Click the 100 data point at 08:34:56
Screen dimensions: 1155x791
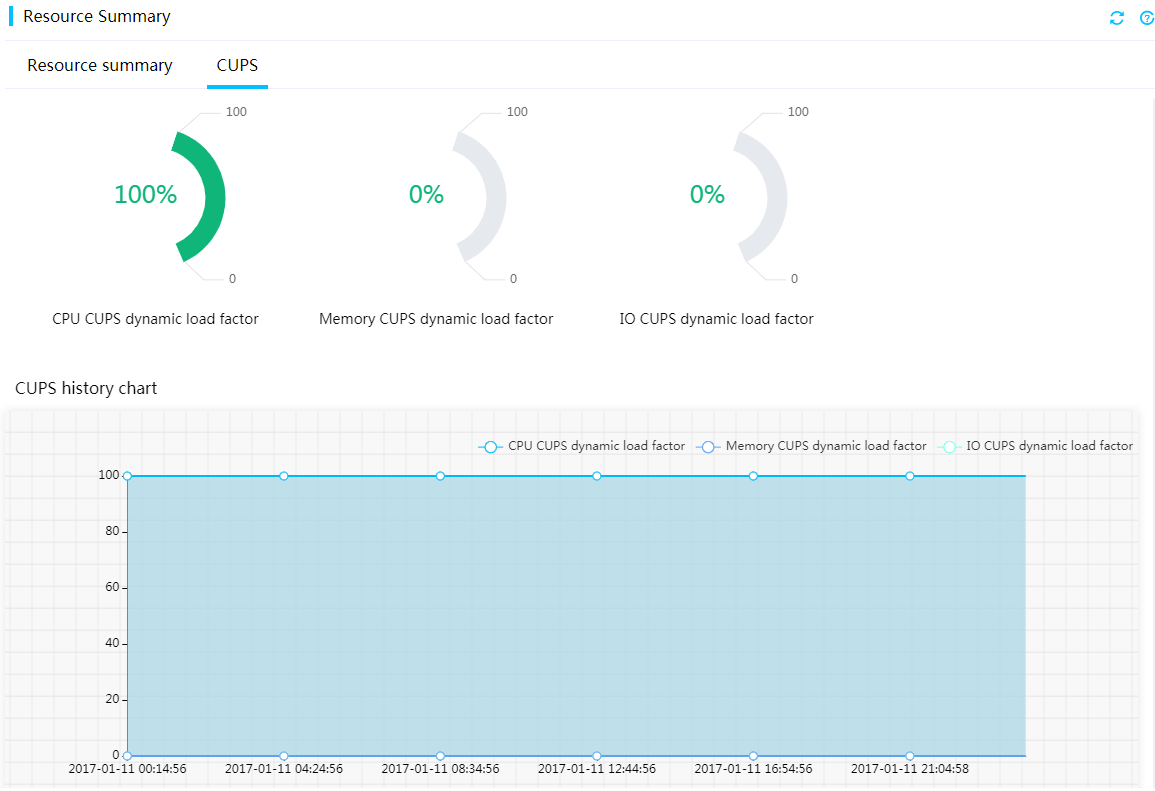click(x=440, y=477)
